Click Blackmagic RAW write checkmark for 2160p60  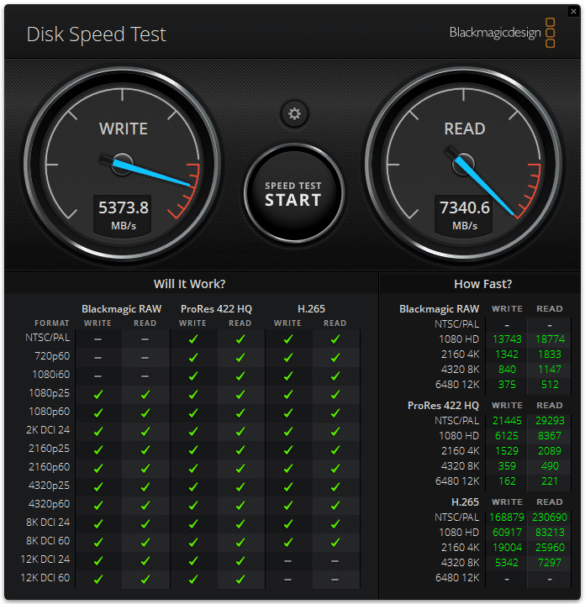click(x=98, y=468)
